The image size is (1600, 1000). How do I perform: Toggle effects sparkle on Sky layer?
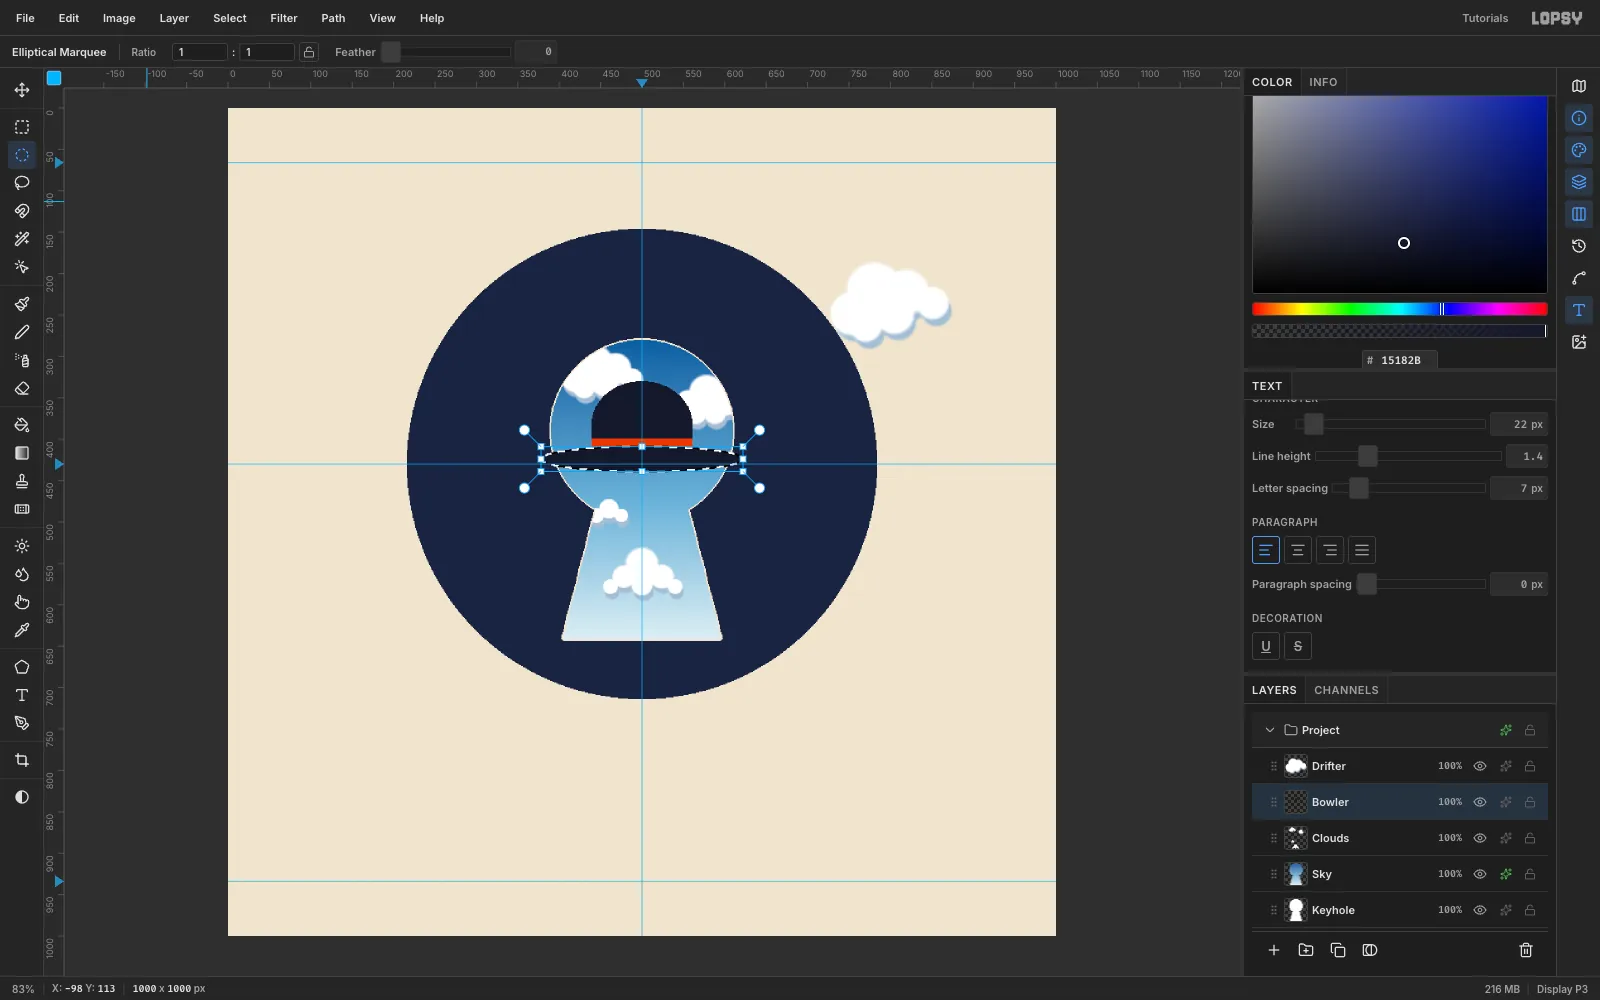pos(1506,874)
